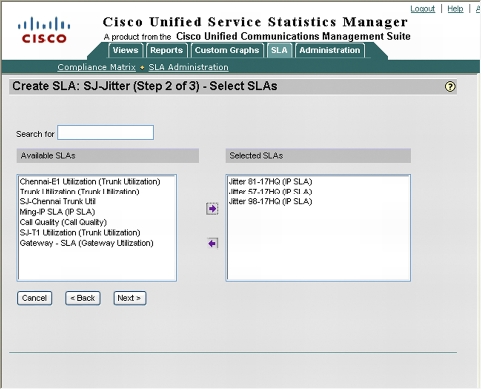Focus the Search for input field
The height and width of the screenshot is (390, 482).
[105, 133]
